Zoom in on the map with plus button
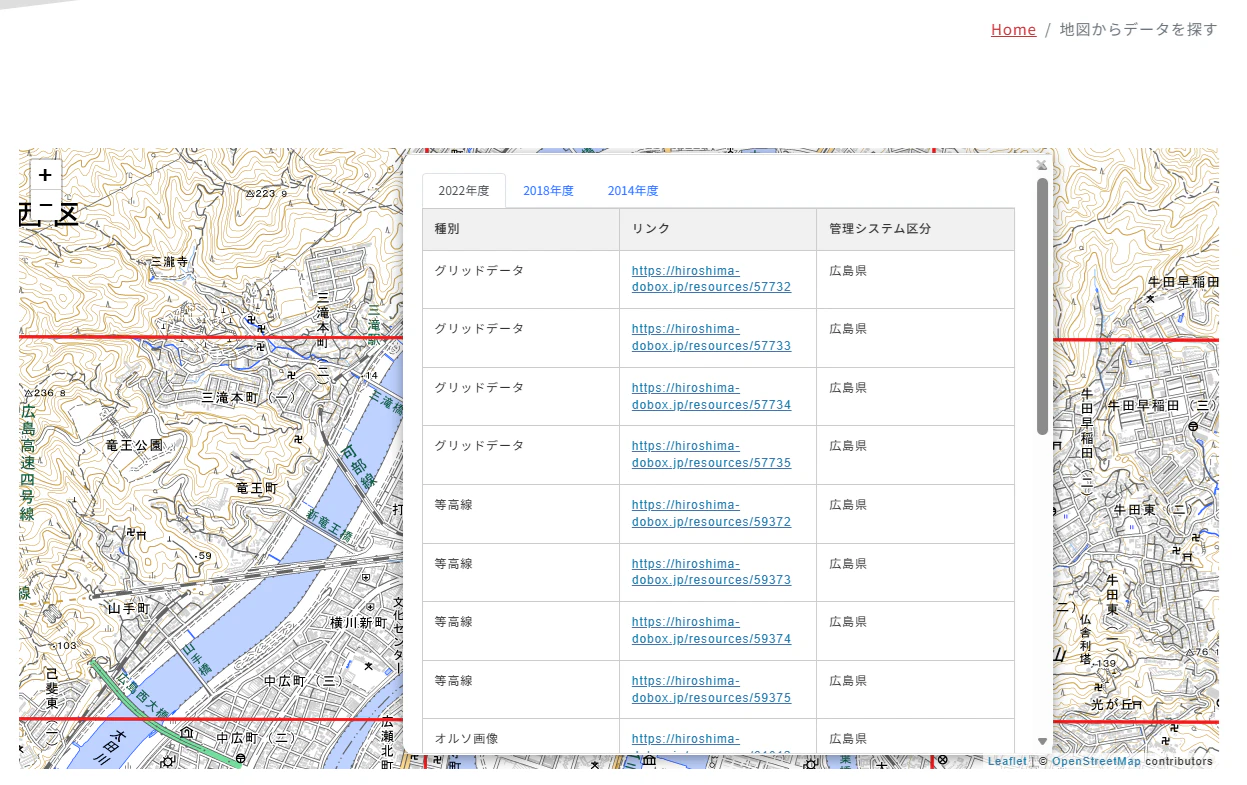 (46, 175)
